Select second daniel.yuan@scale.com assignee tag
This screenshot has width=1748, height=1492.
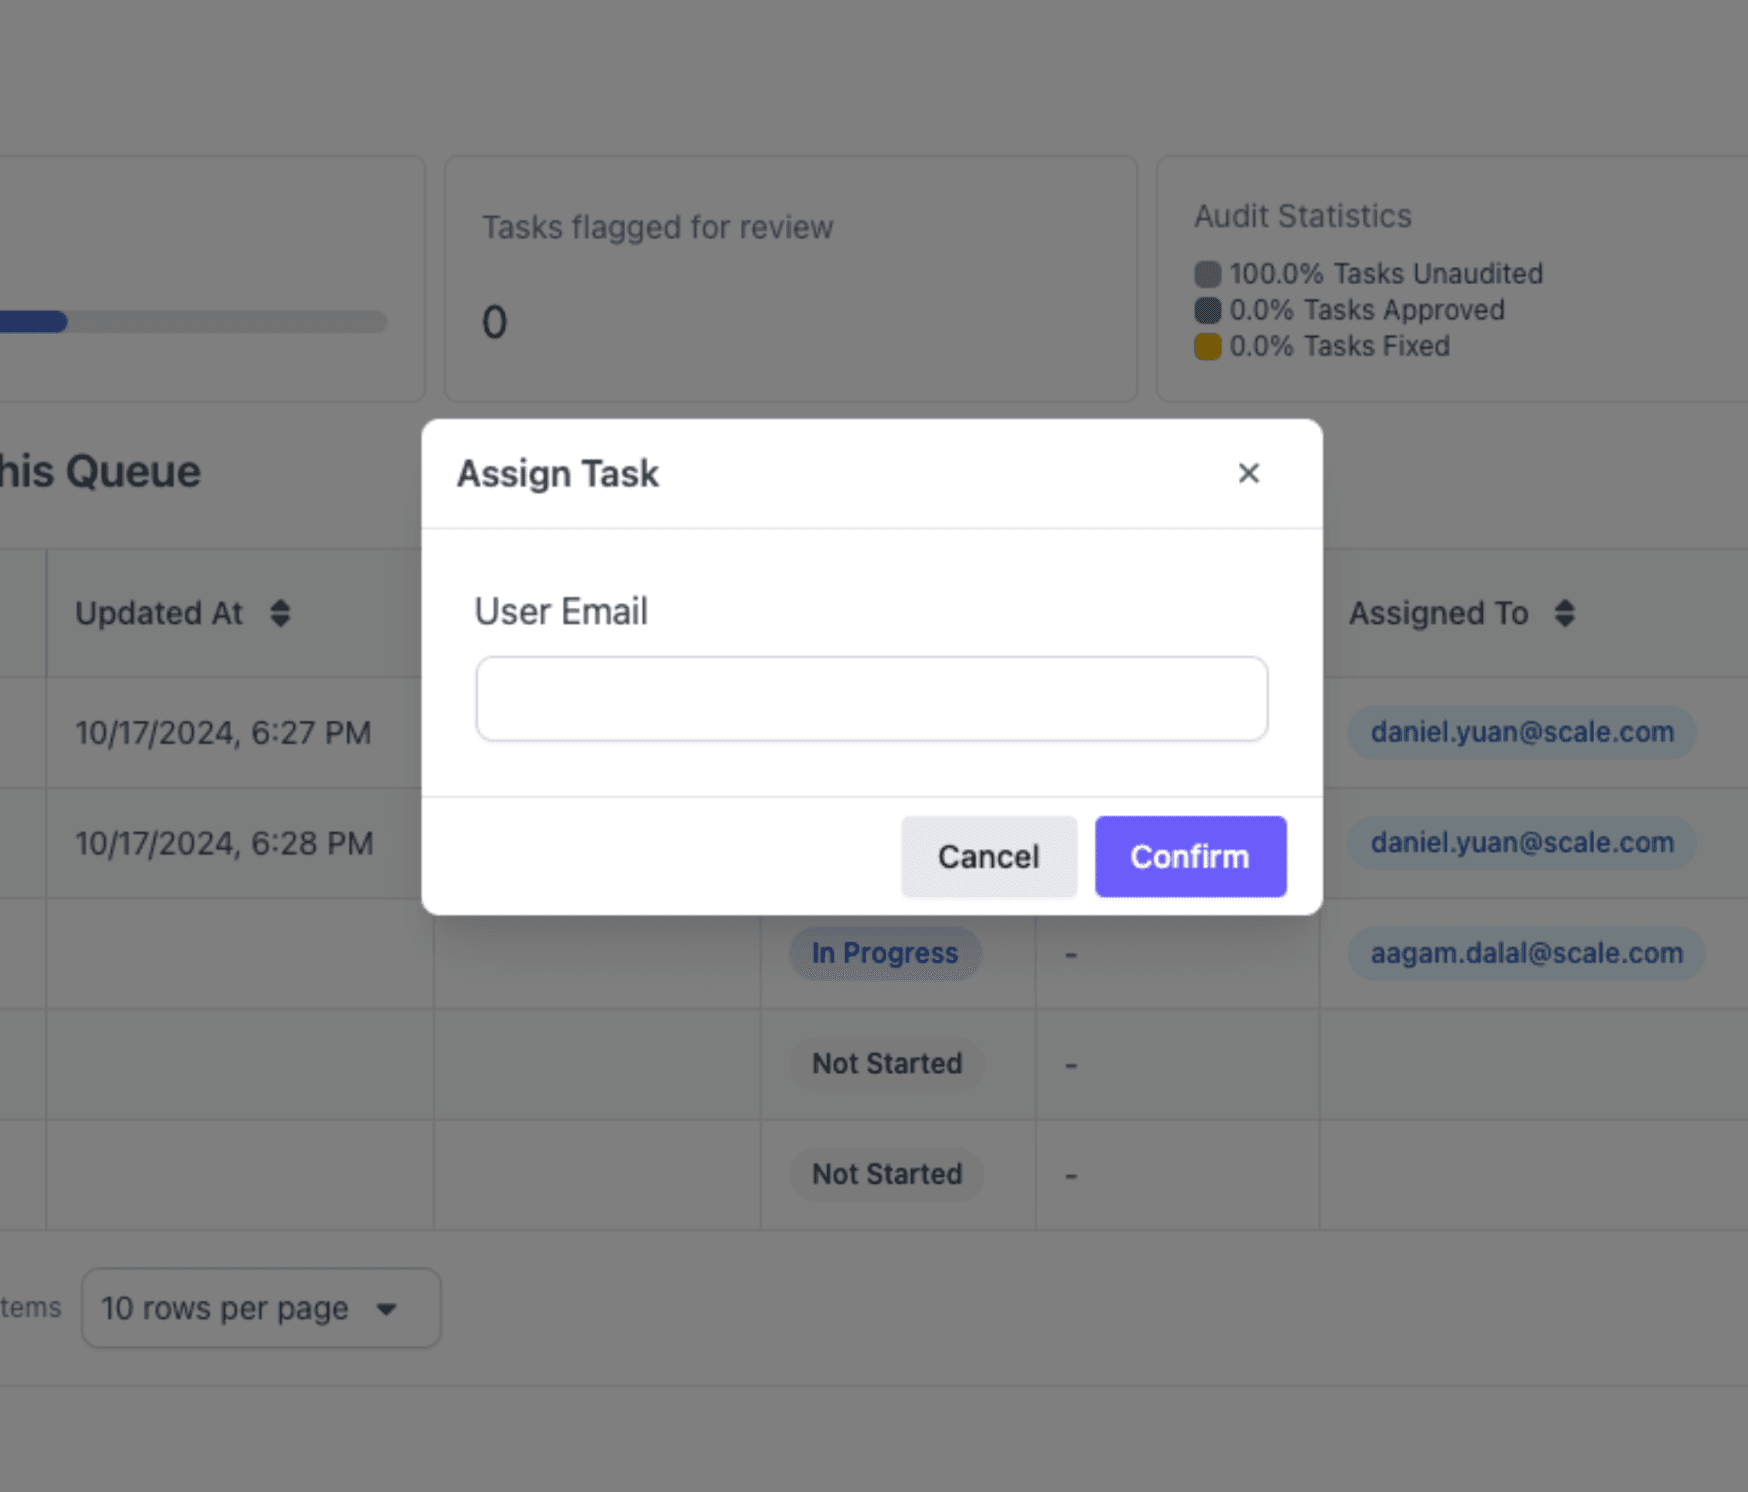click(1521, 843)
